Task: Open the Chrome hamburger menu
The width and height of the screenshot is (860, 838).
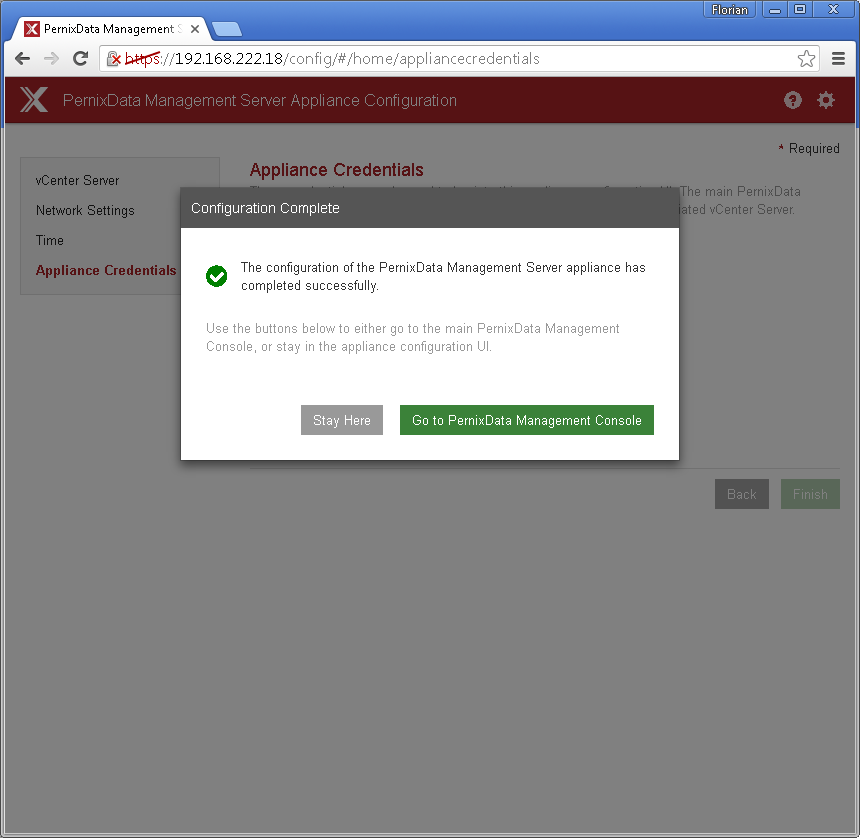Action: click(x=838, y=59)
